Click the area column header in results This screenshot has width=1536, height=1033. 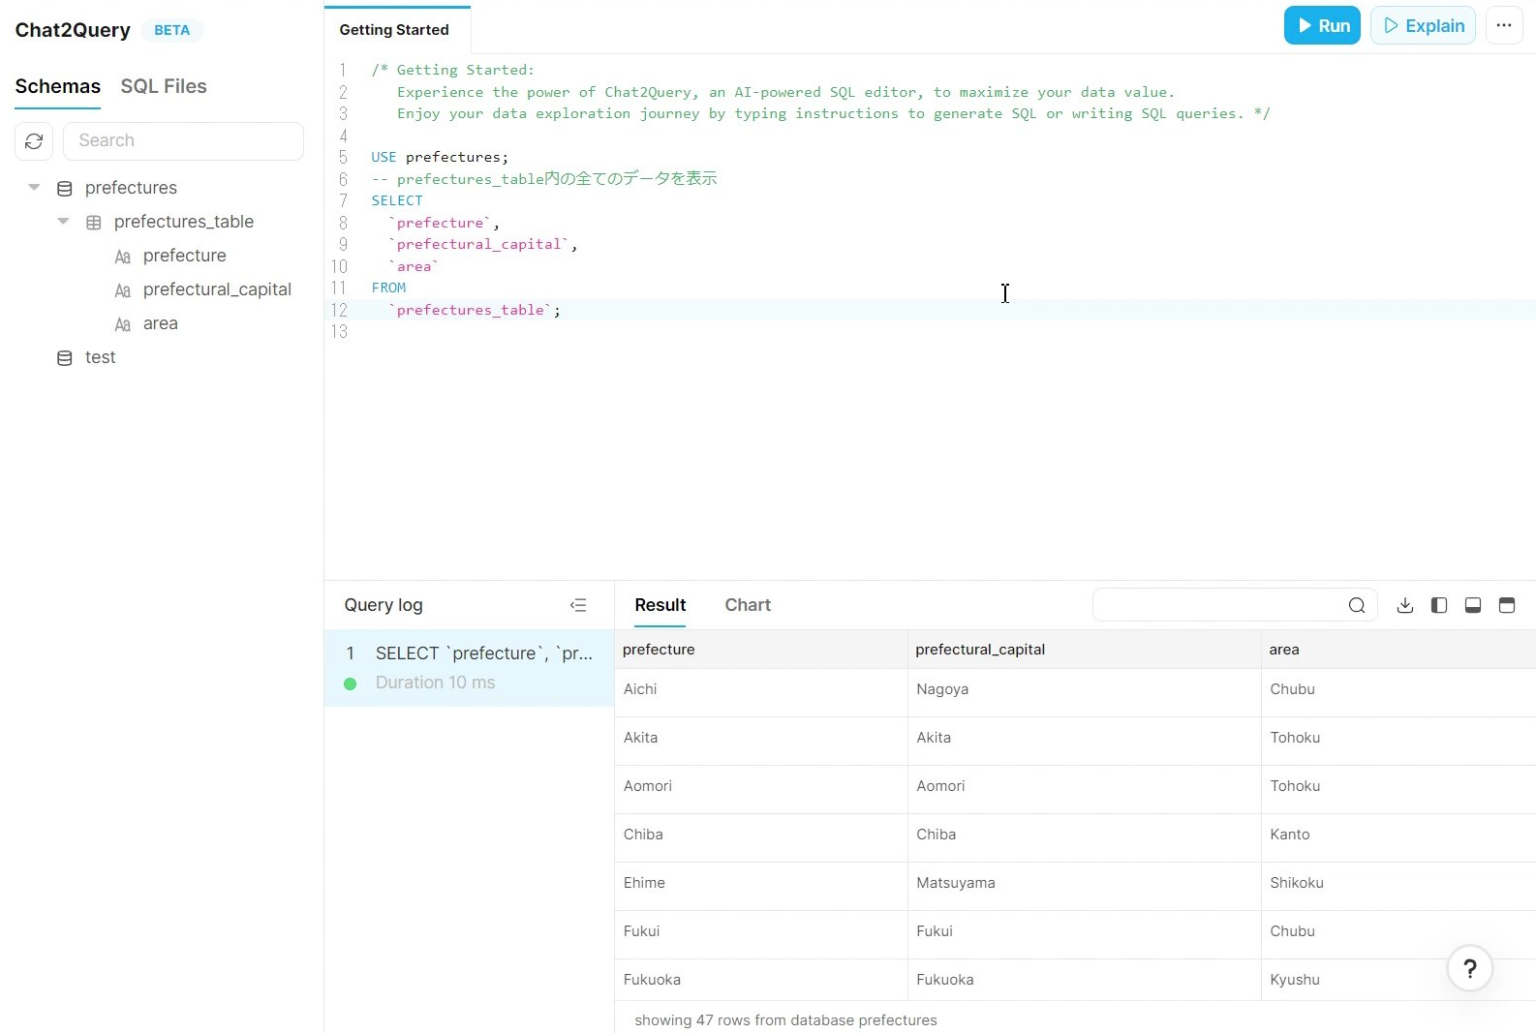[x=1398, y=650]
